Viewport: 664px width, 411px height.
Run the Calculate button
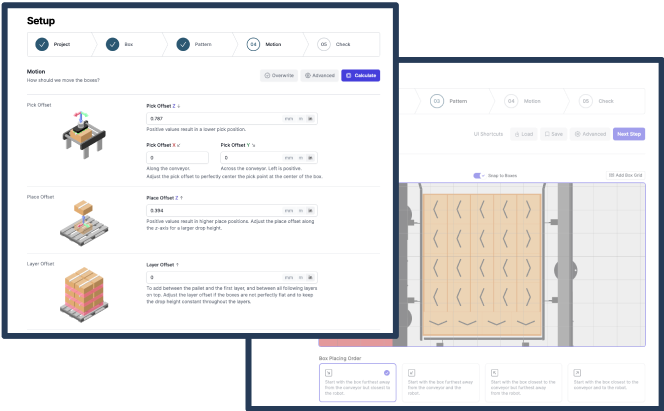(x=361, y=75)
